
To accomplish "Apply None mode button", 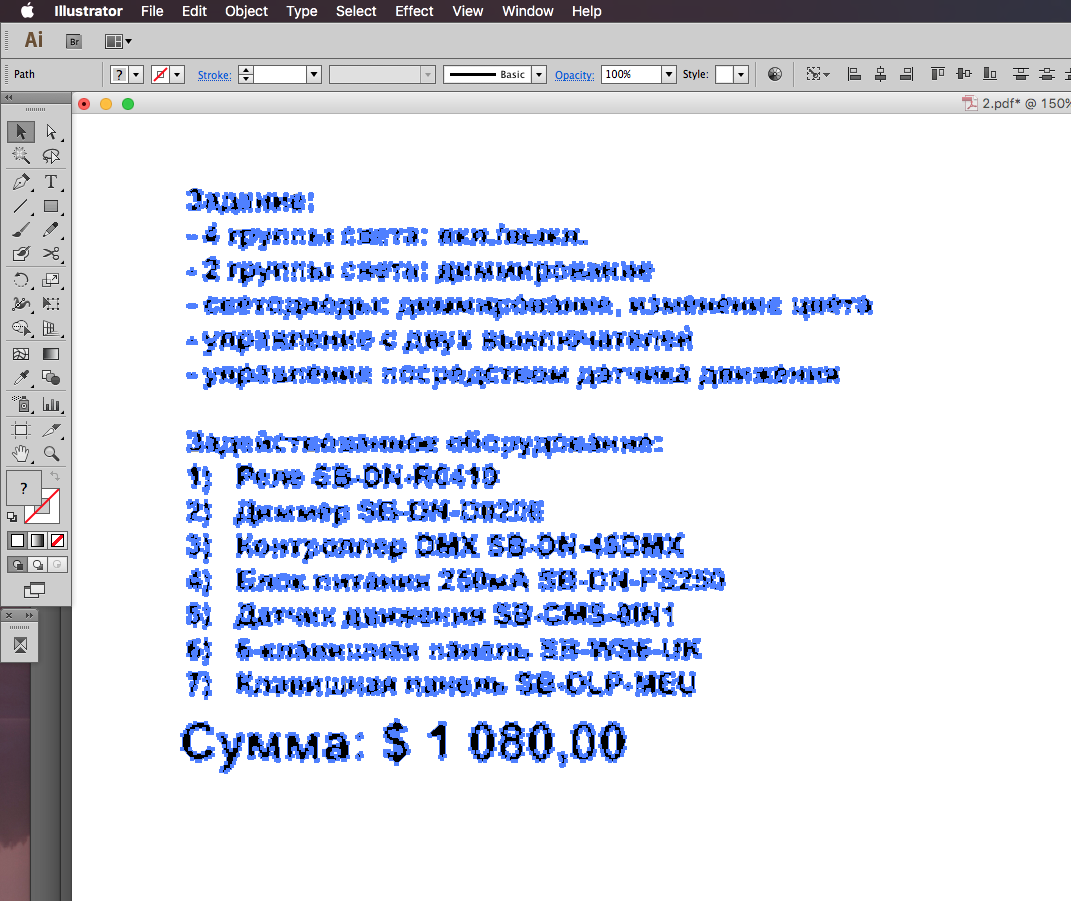I will point(57,541).
